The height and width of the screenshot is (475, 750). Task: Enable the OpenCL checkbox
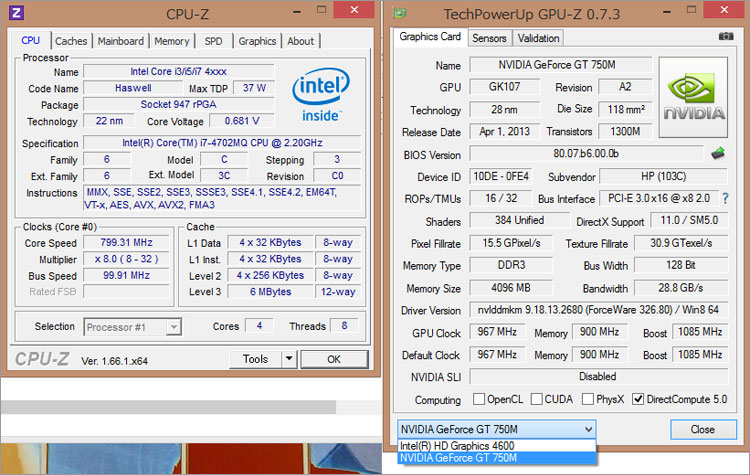tap(478, 399)
